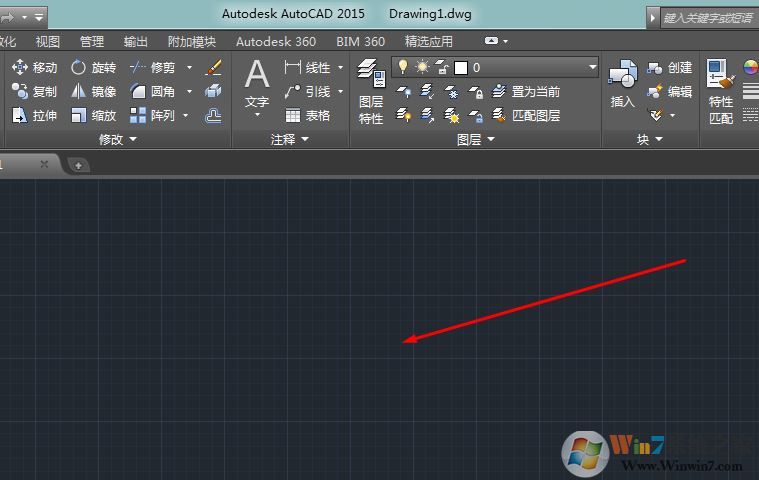Click layer 0 white color swatch
The height and width of the screenshot is (480, 759).
(x=461, y=68)
